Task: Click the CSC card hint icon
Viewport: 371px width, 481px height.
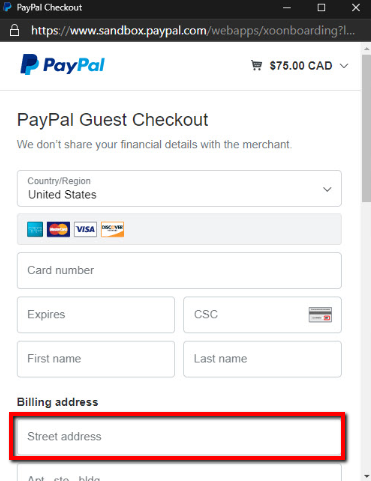Action: point(320,315)
